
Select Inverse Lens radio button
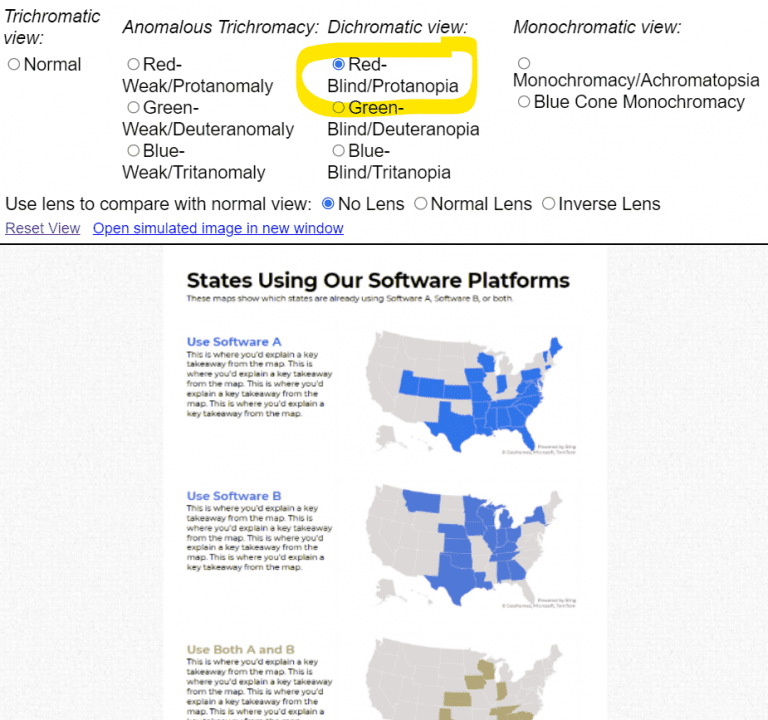[x=549, y=203]
